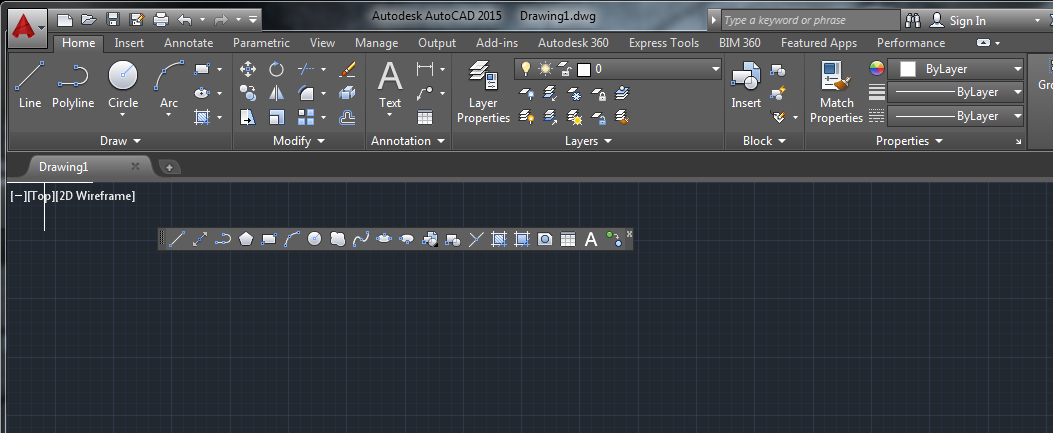Open Layer Properties manager
The image size is (1053, 433).
pos(484,91)
